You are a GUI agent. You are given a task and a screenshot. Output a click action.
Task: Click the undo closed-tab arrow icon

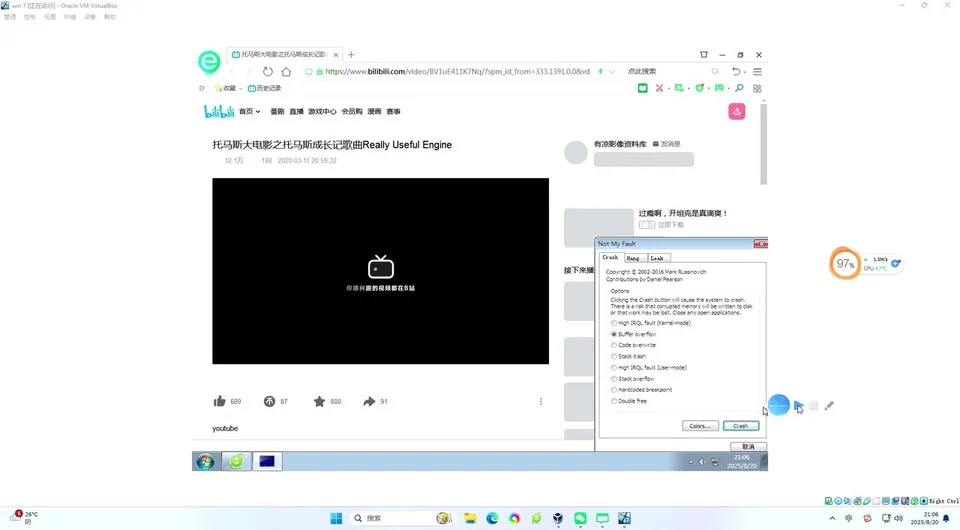coord(736,72)
